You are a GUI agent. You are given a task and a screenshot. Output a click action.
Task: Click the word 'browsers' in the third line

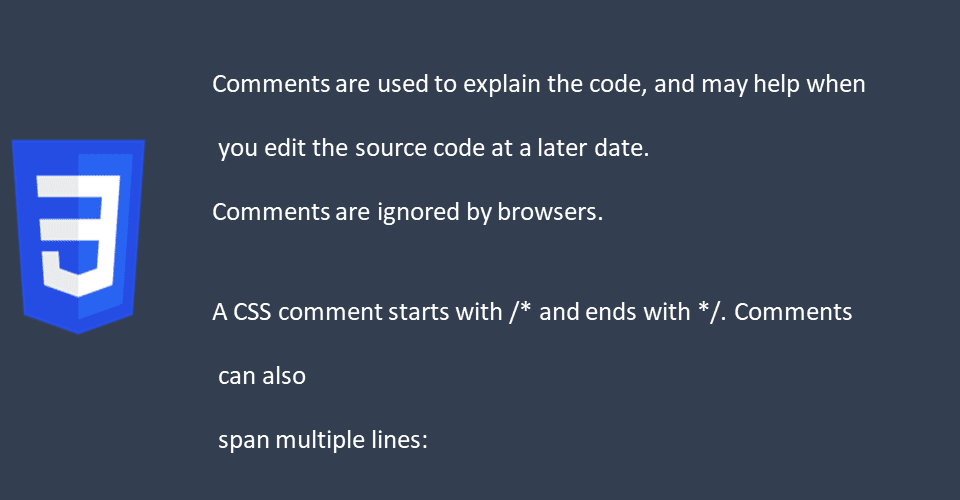tap(547, 212)
